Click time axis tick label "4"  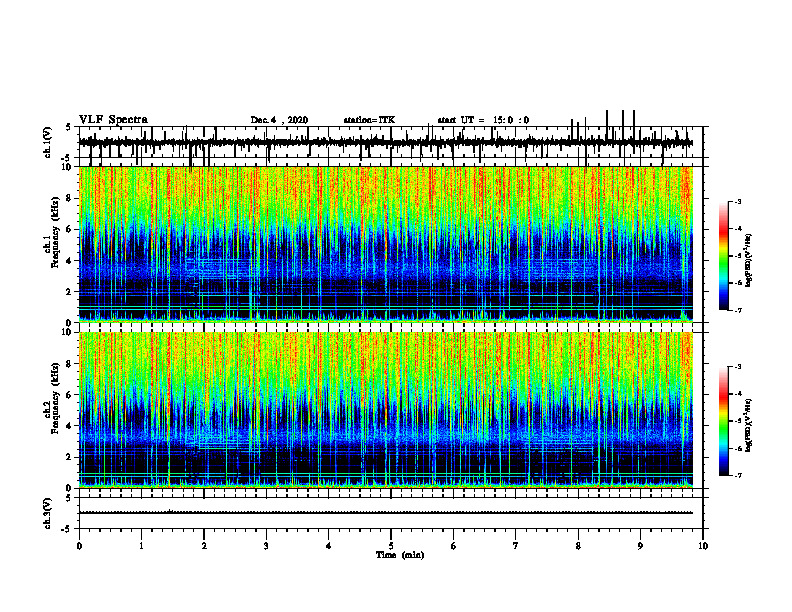[329, 546]
